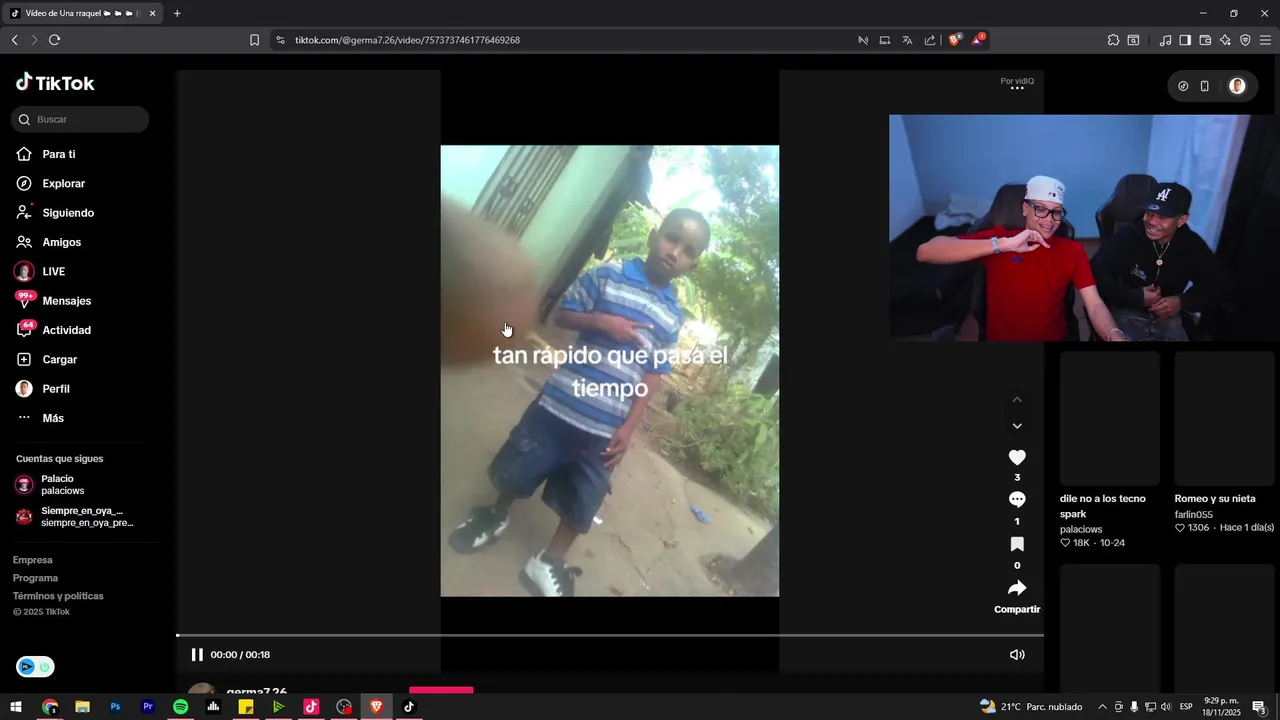Go to previous video up chevron
Screen dimensions: 1280x720
pos(1017,399)
